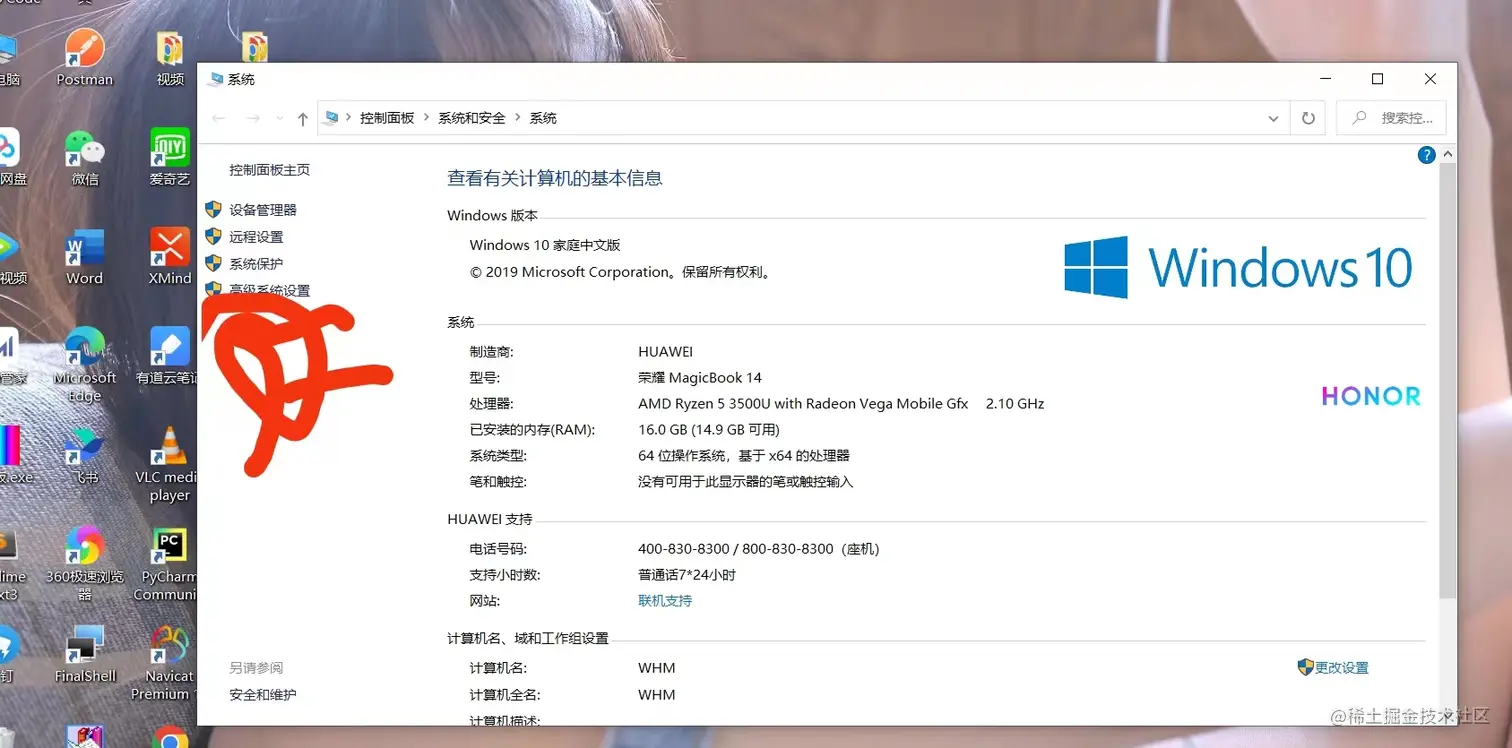Open 设备管理器 from the sidebar

coord(263,210)
